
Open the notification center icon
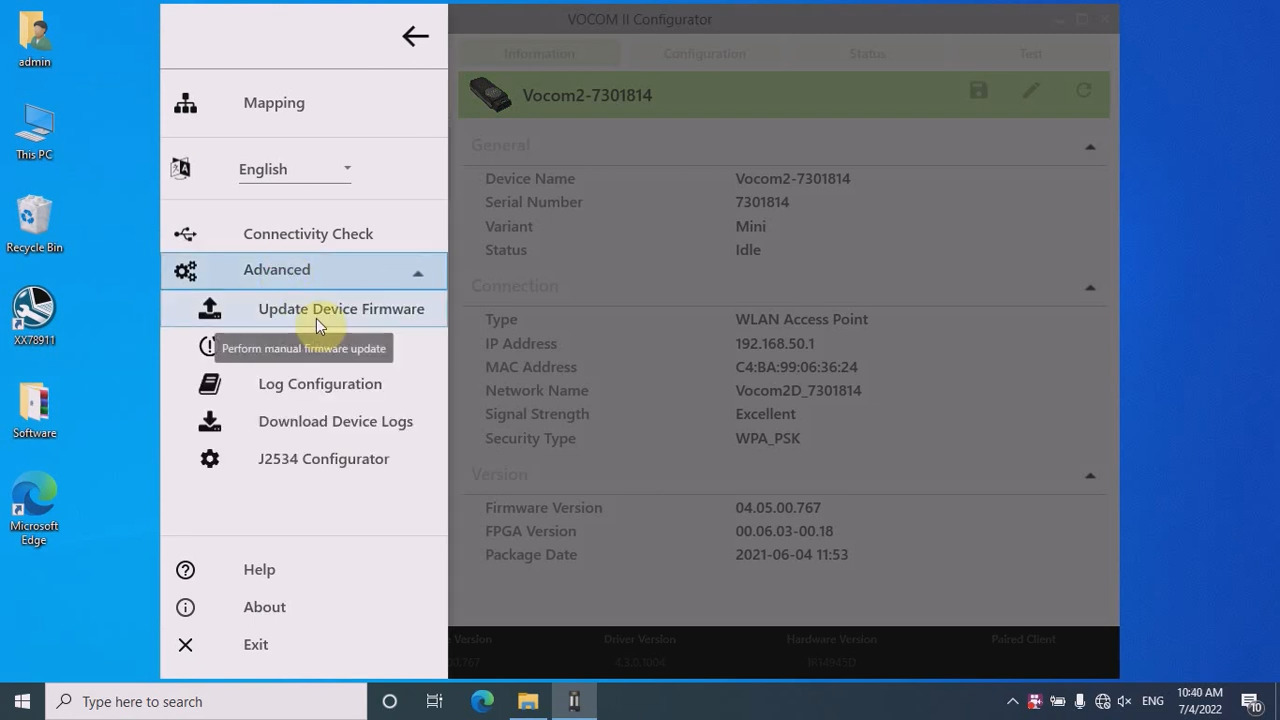pos(1251,701)
